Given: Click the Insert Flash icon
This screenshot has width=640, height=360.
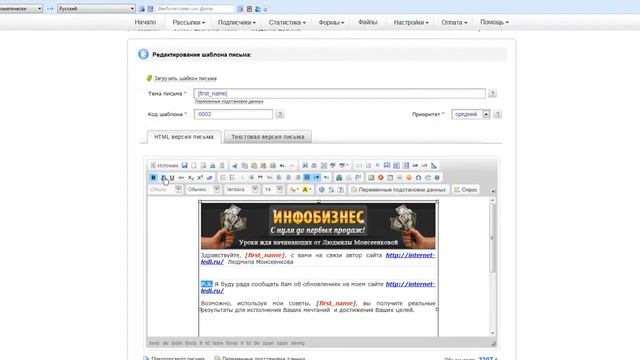Looking at the screenshot, I should (380, 178).
